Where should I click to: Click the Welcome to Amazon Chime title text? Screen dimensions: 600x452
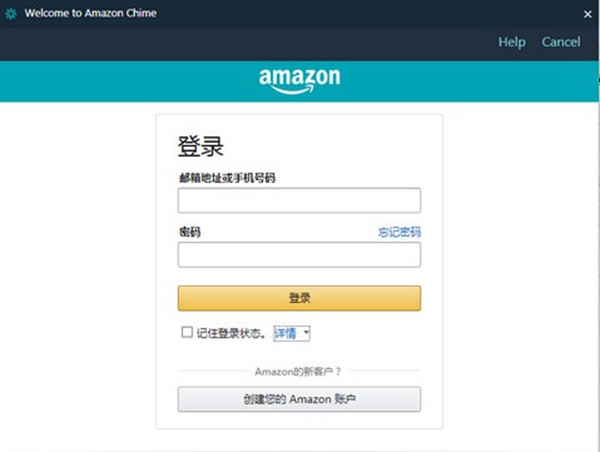91,13
